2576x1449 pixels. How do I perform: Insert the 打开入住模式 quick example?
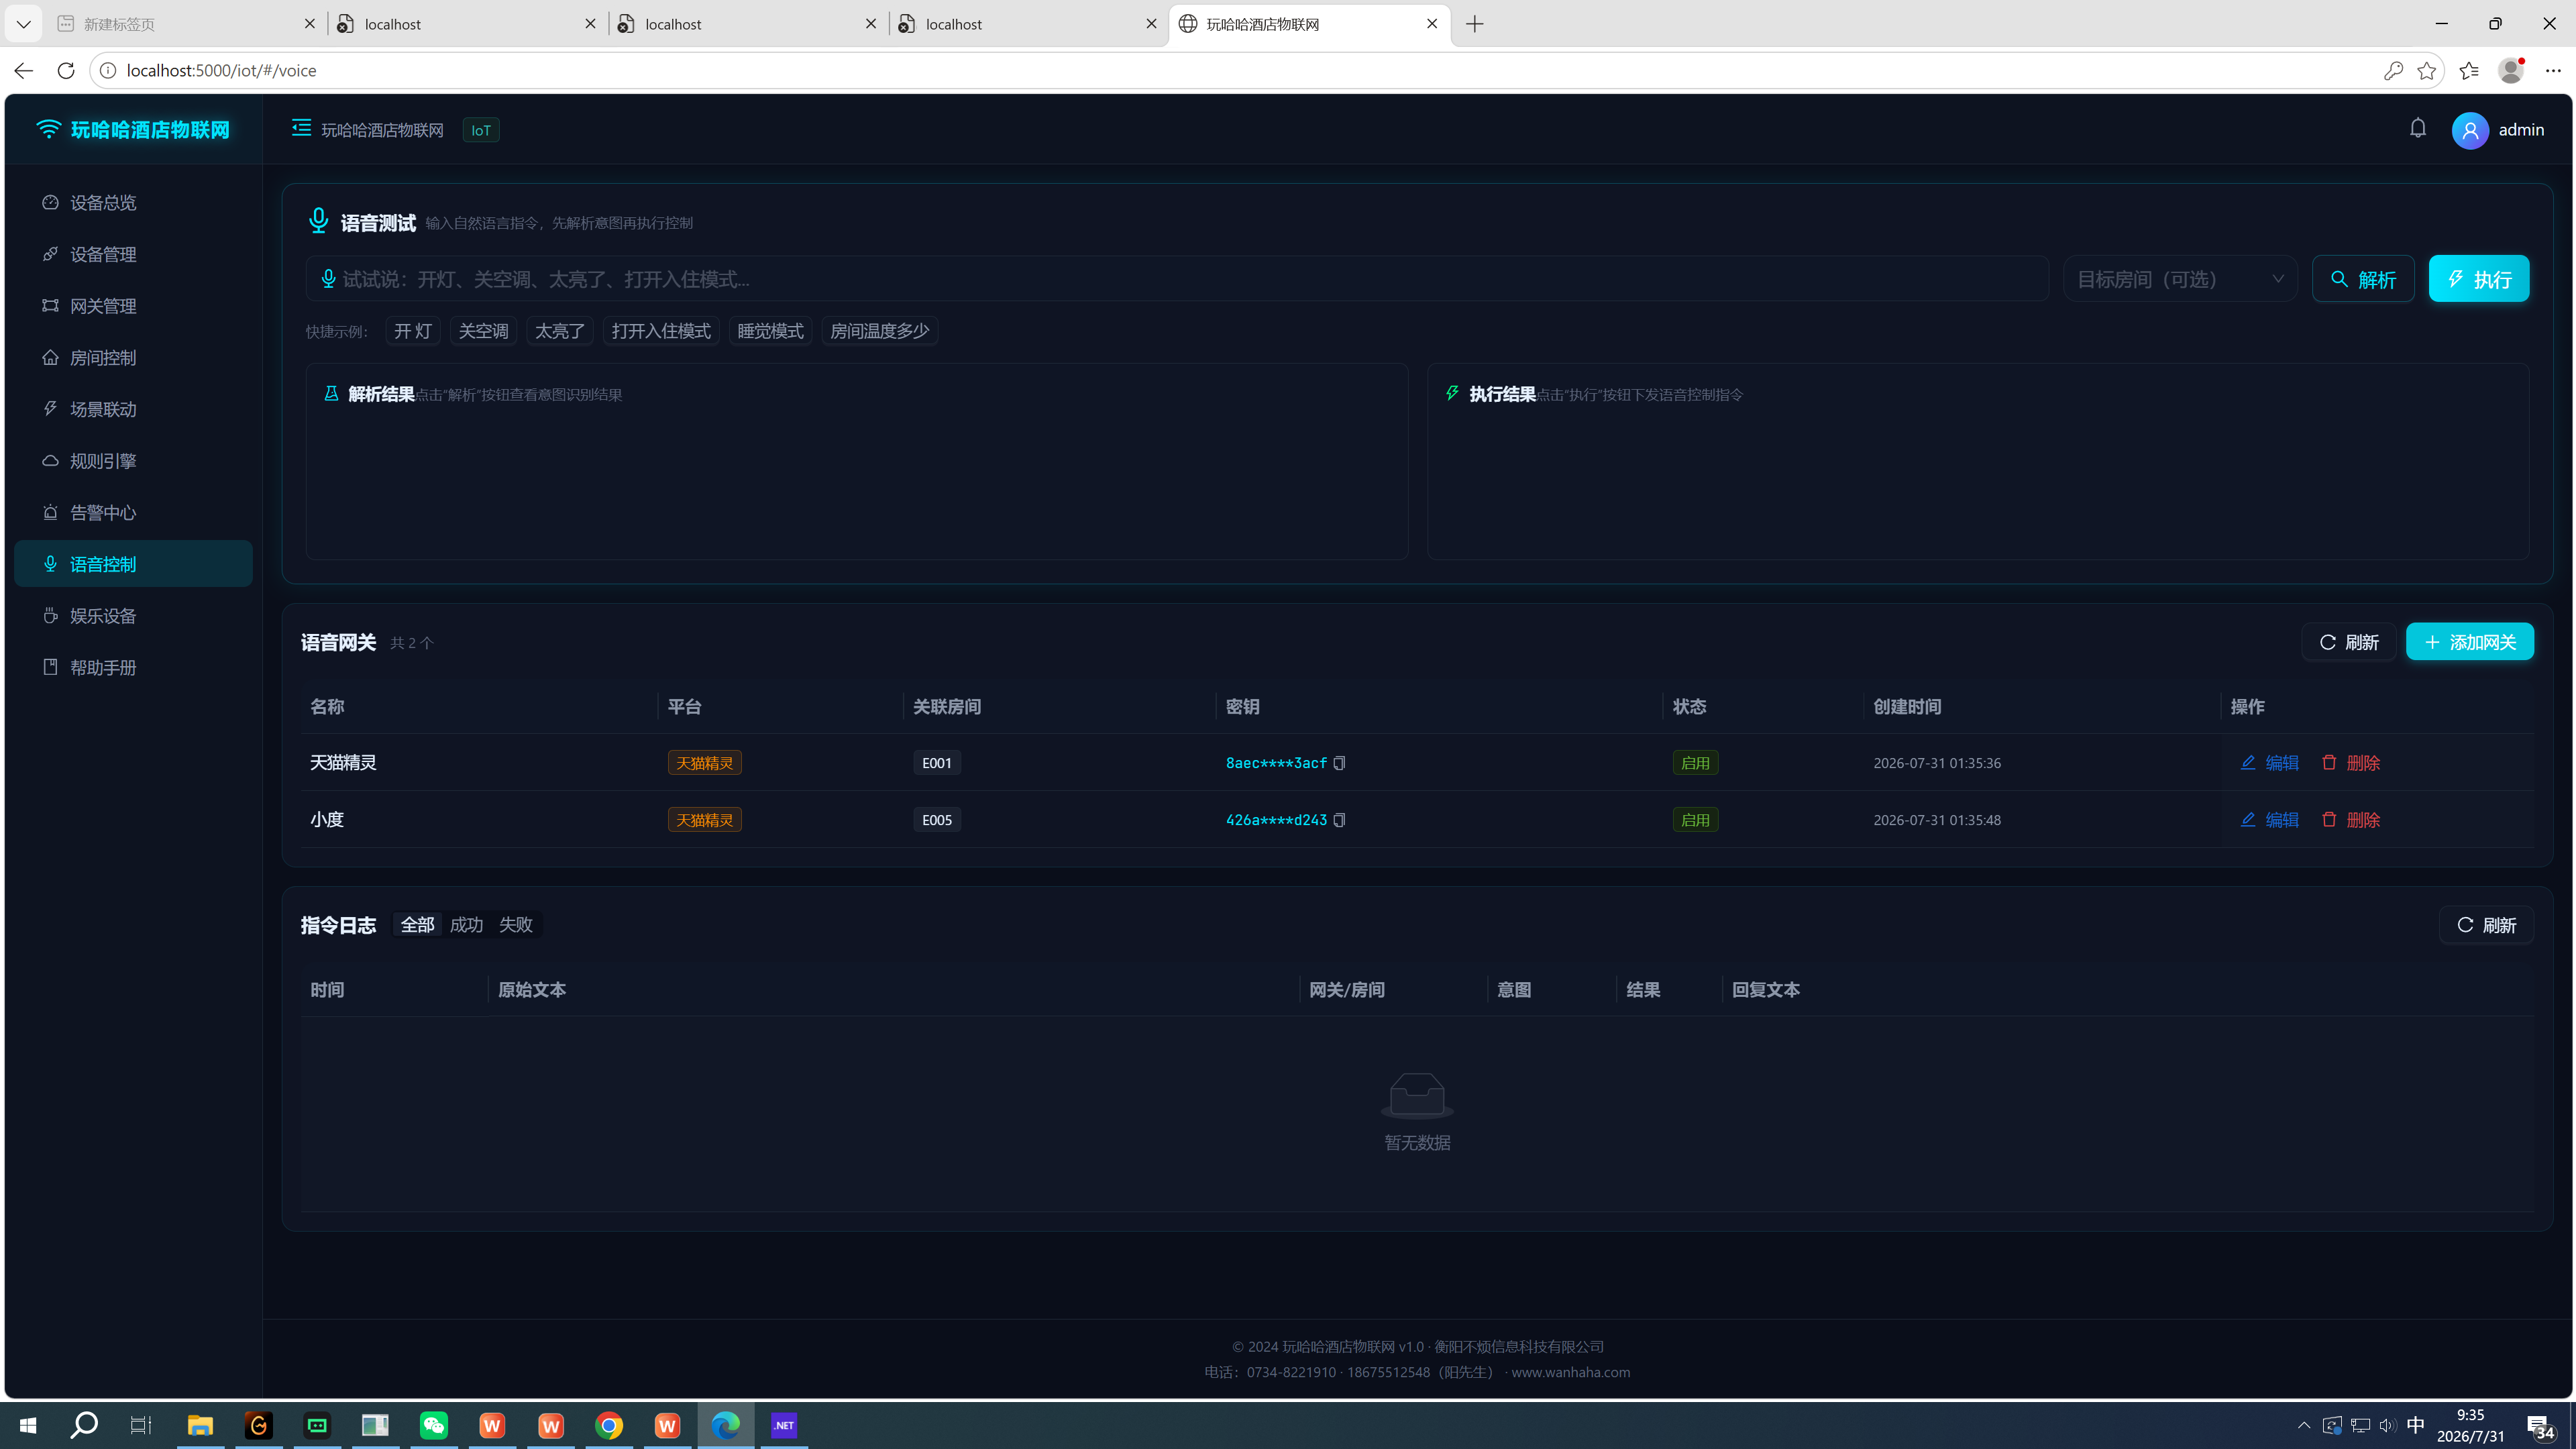[661, 331]
